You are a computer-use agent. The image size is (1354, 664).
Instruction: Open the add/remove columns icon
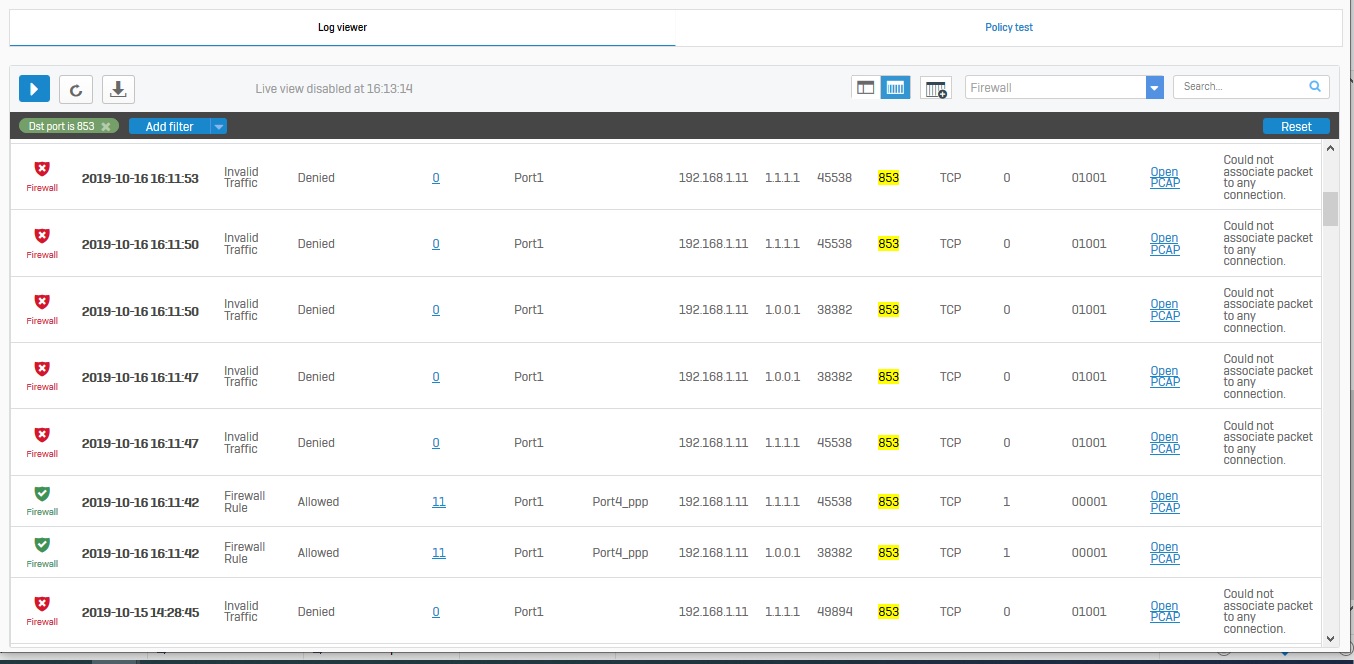(x=936, y=89)
